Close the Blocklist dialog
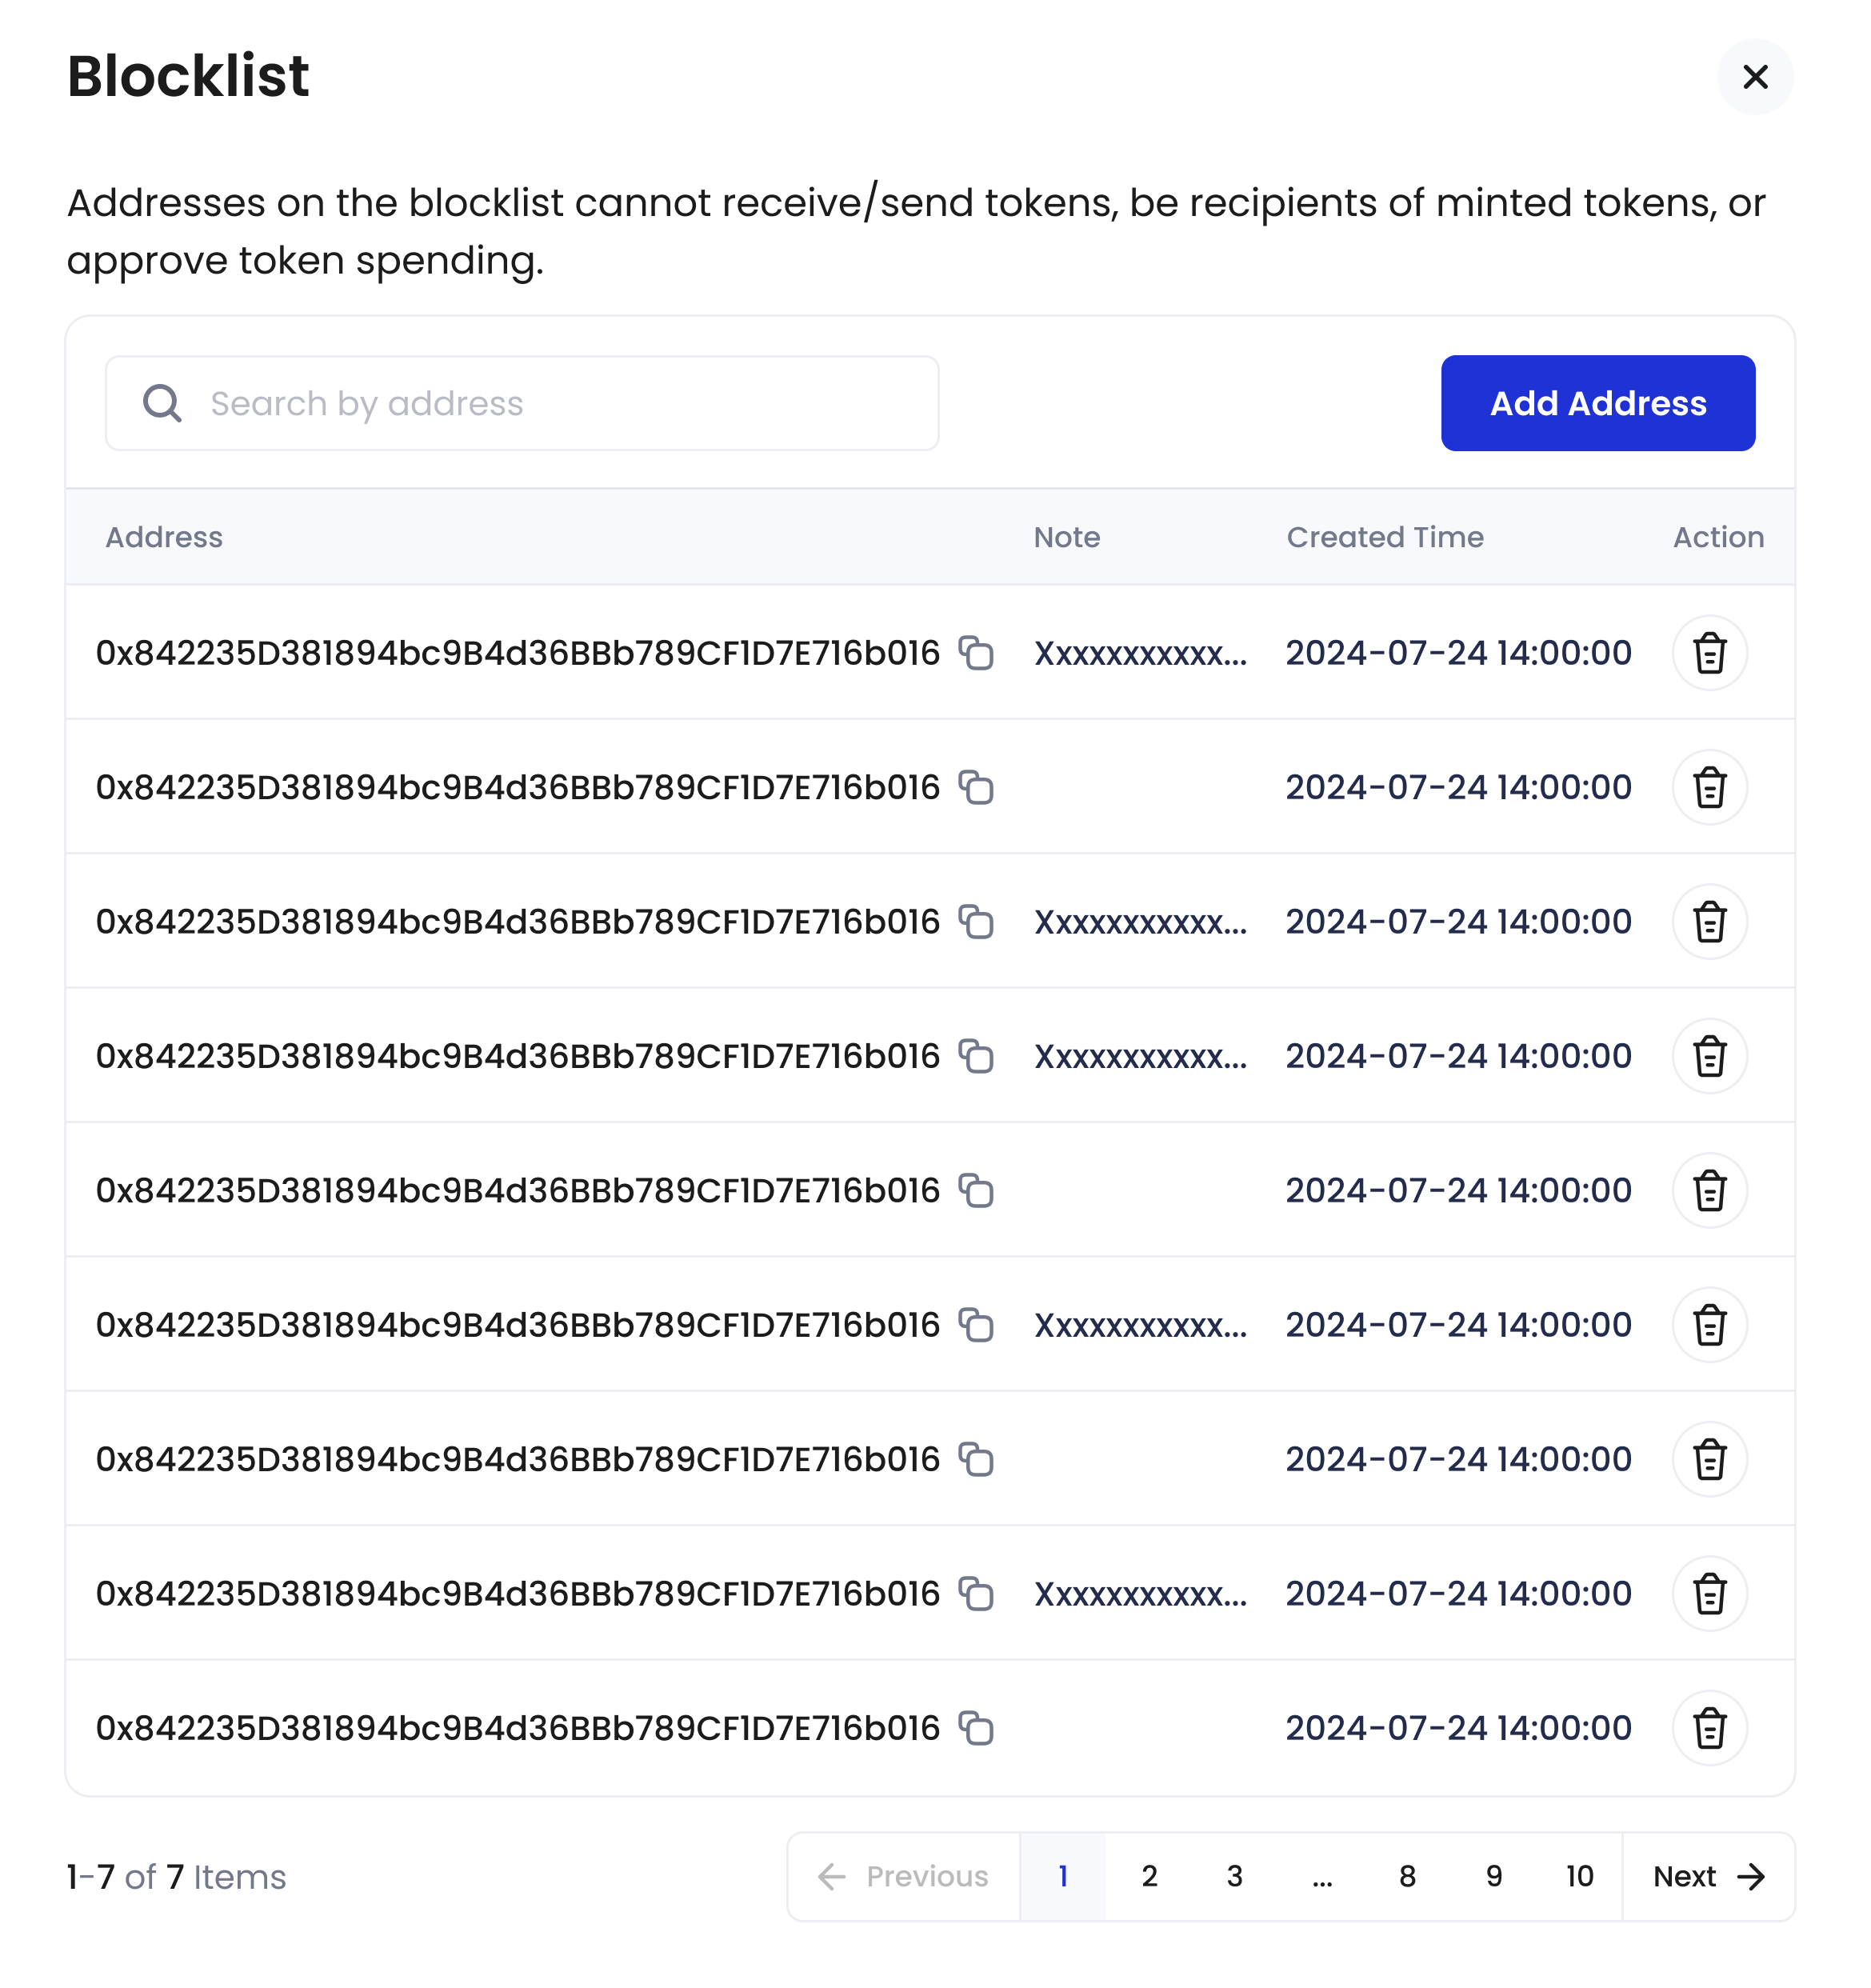 tap(1755, 76)
